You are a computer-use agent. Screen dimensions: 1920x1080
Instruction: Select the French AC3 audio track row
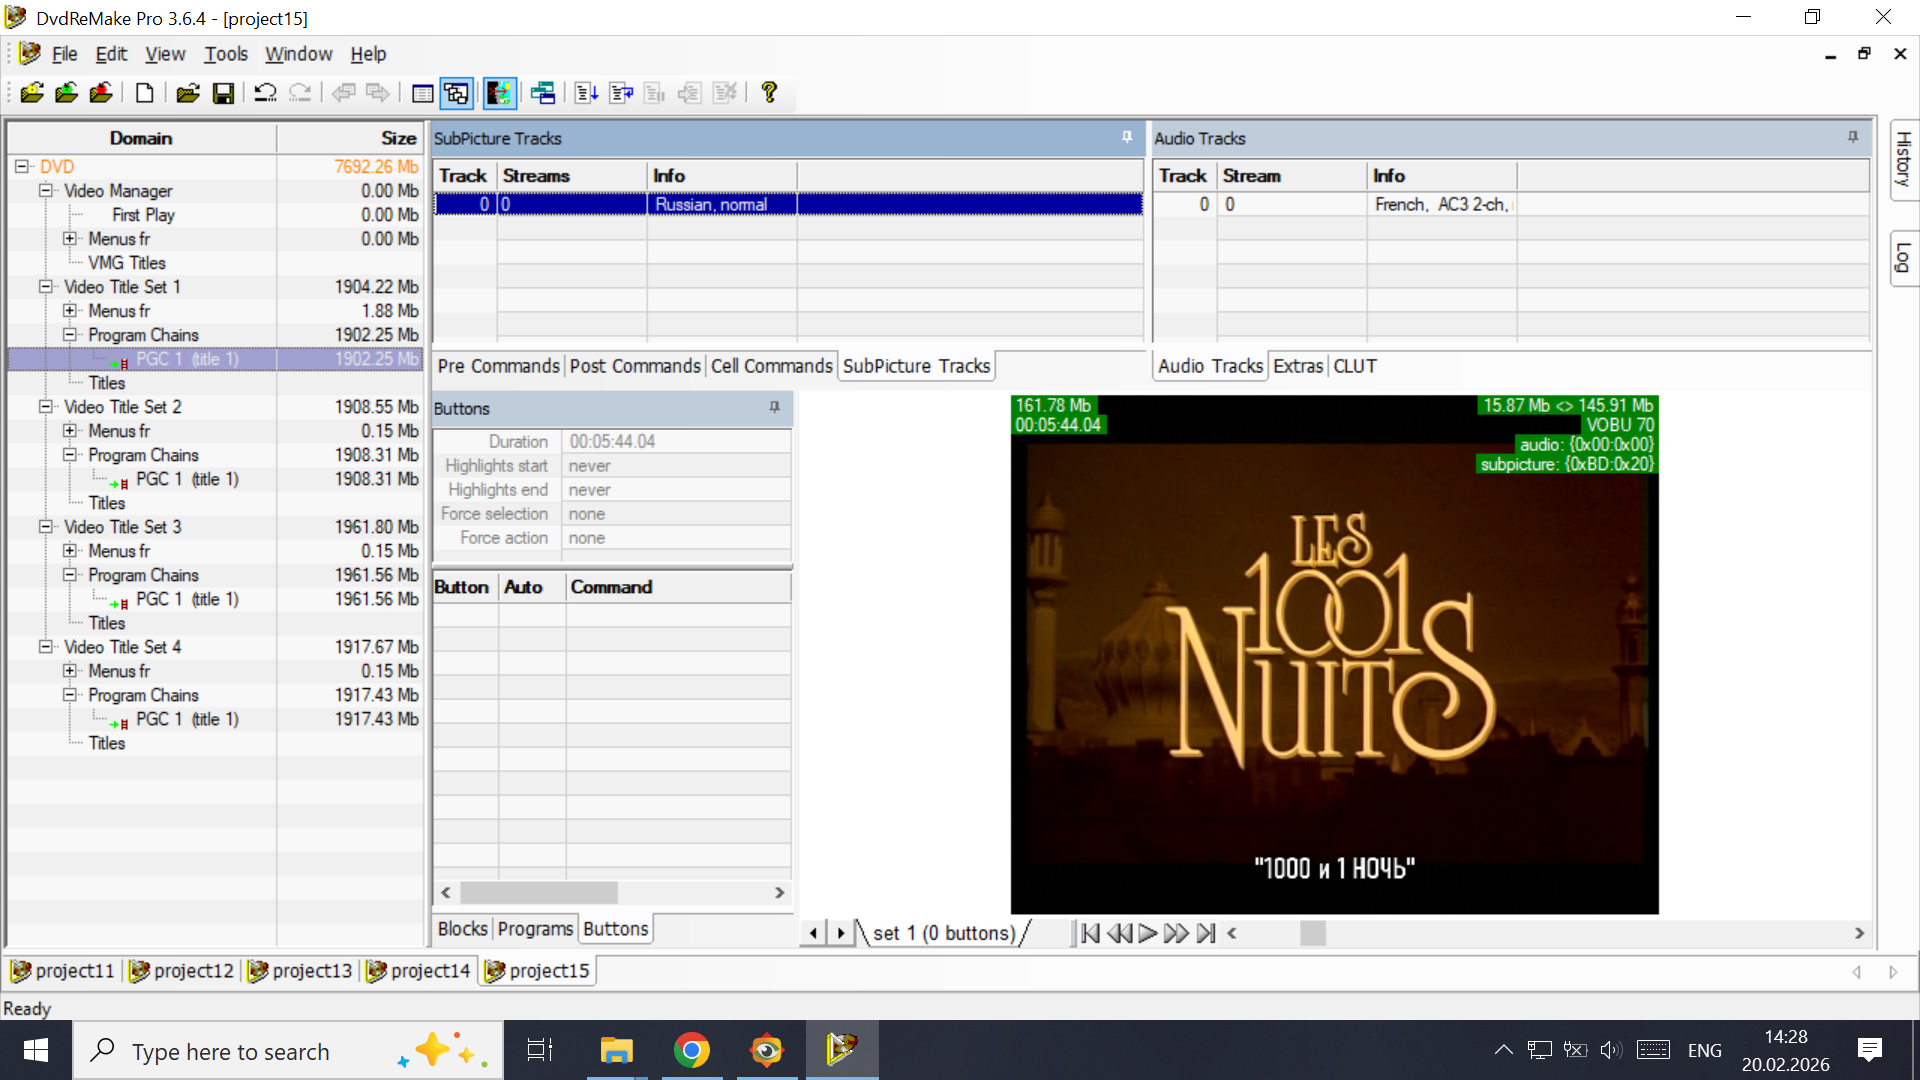coord(1440,204)
